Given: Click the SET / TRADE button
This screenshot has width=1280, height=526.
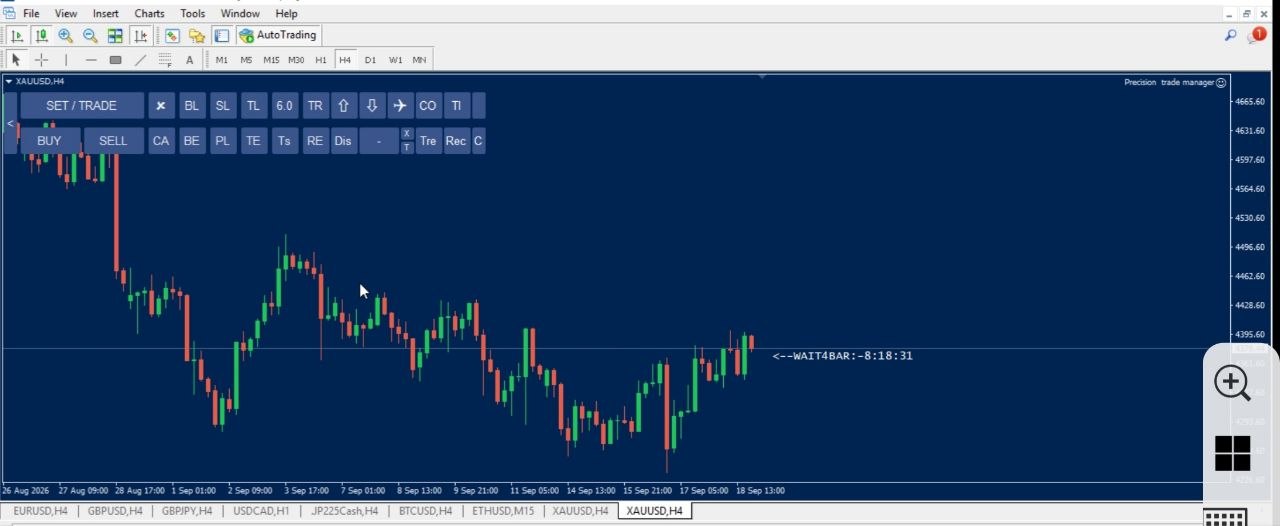Looking at the screenshot, I should click(x=81, y=106).
